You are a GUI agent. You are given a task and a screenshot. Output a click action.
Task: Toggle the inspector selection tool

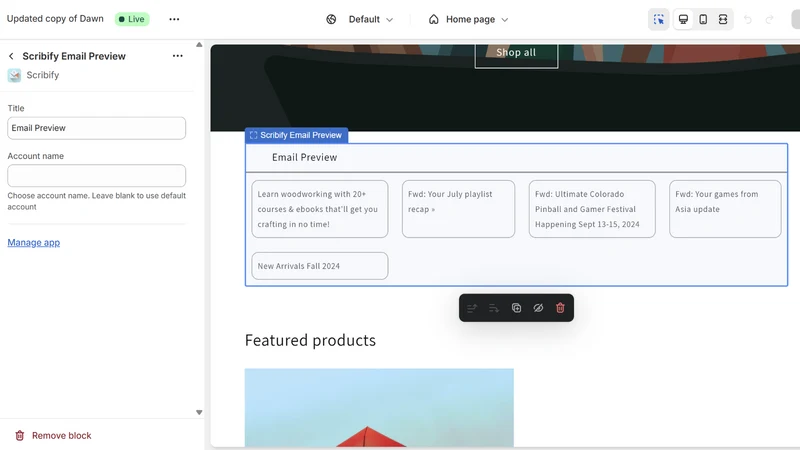[659, 19]
